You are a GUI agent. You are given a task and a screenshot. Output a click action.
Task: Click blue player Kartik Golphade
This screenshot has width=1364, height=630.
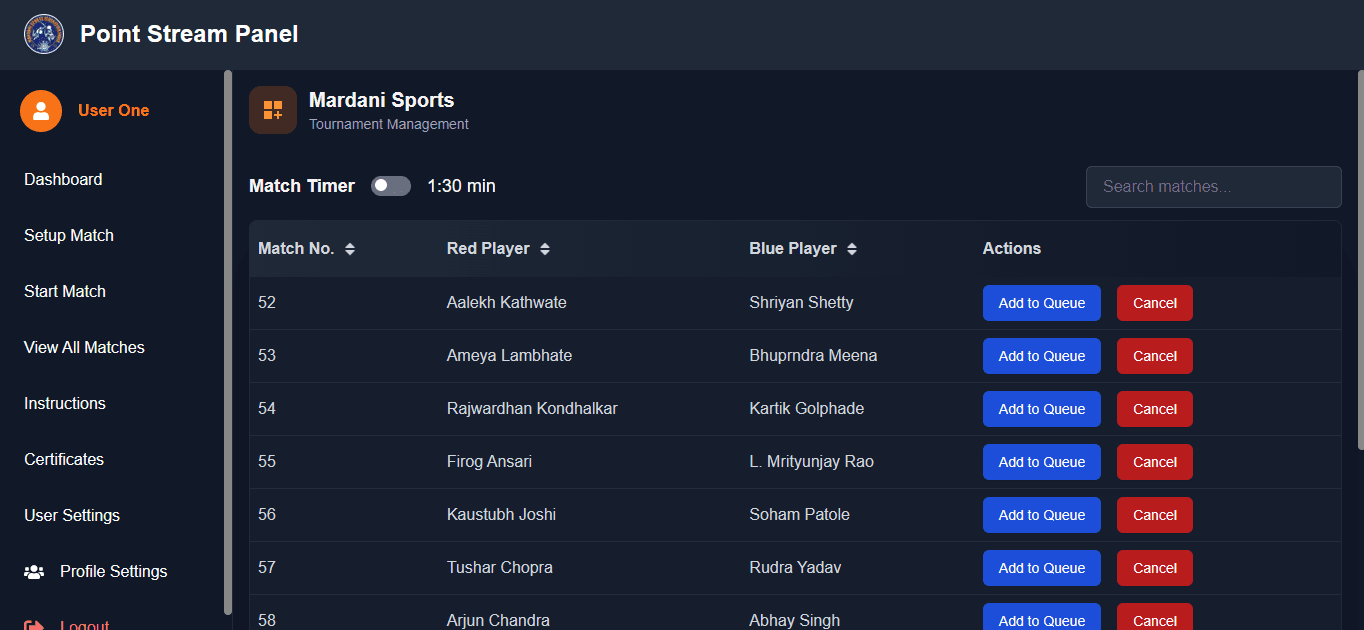(807, 409)
